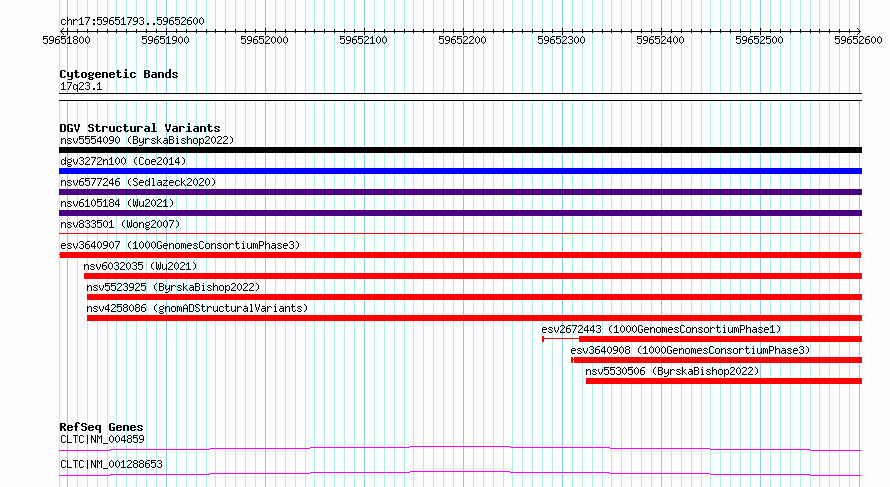Image resolution: width=890 pixels, height=487 pixels.
Task: Open variant esv2672443 (1000GenomesConsortiumPhase1) label
Action: pyautogui.click(x=661, y=329)
